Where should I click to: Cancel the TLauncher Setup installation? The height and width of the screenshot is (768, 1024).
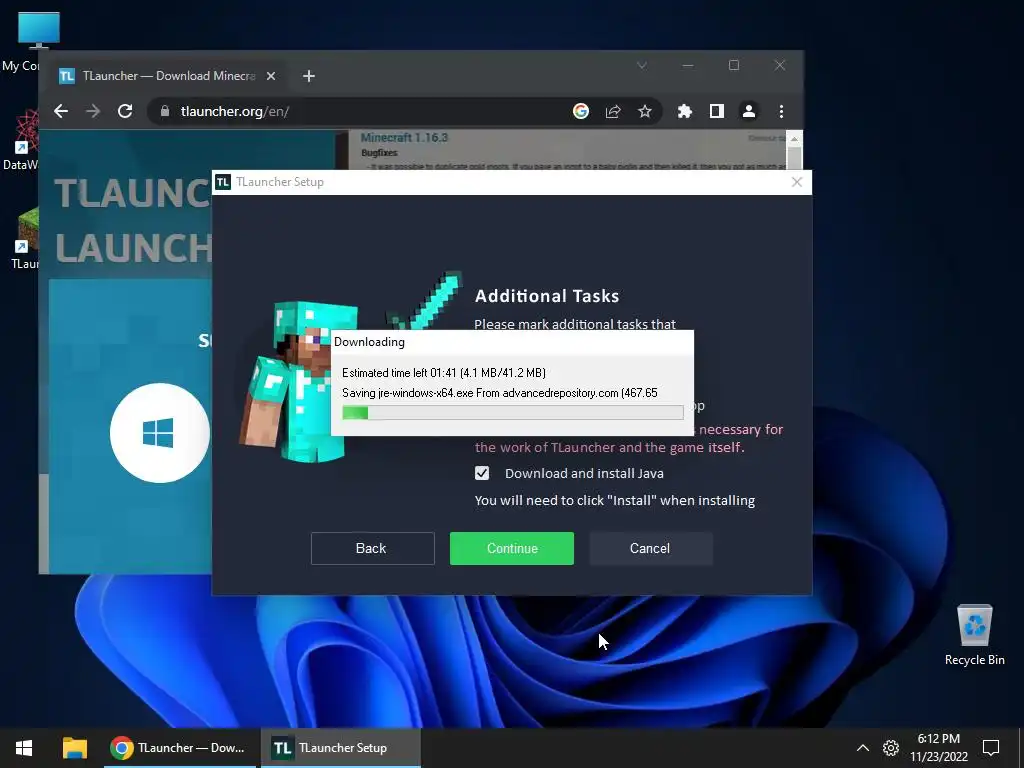point(650,548)
